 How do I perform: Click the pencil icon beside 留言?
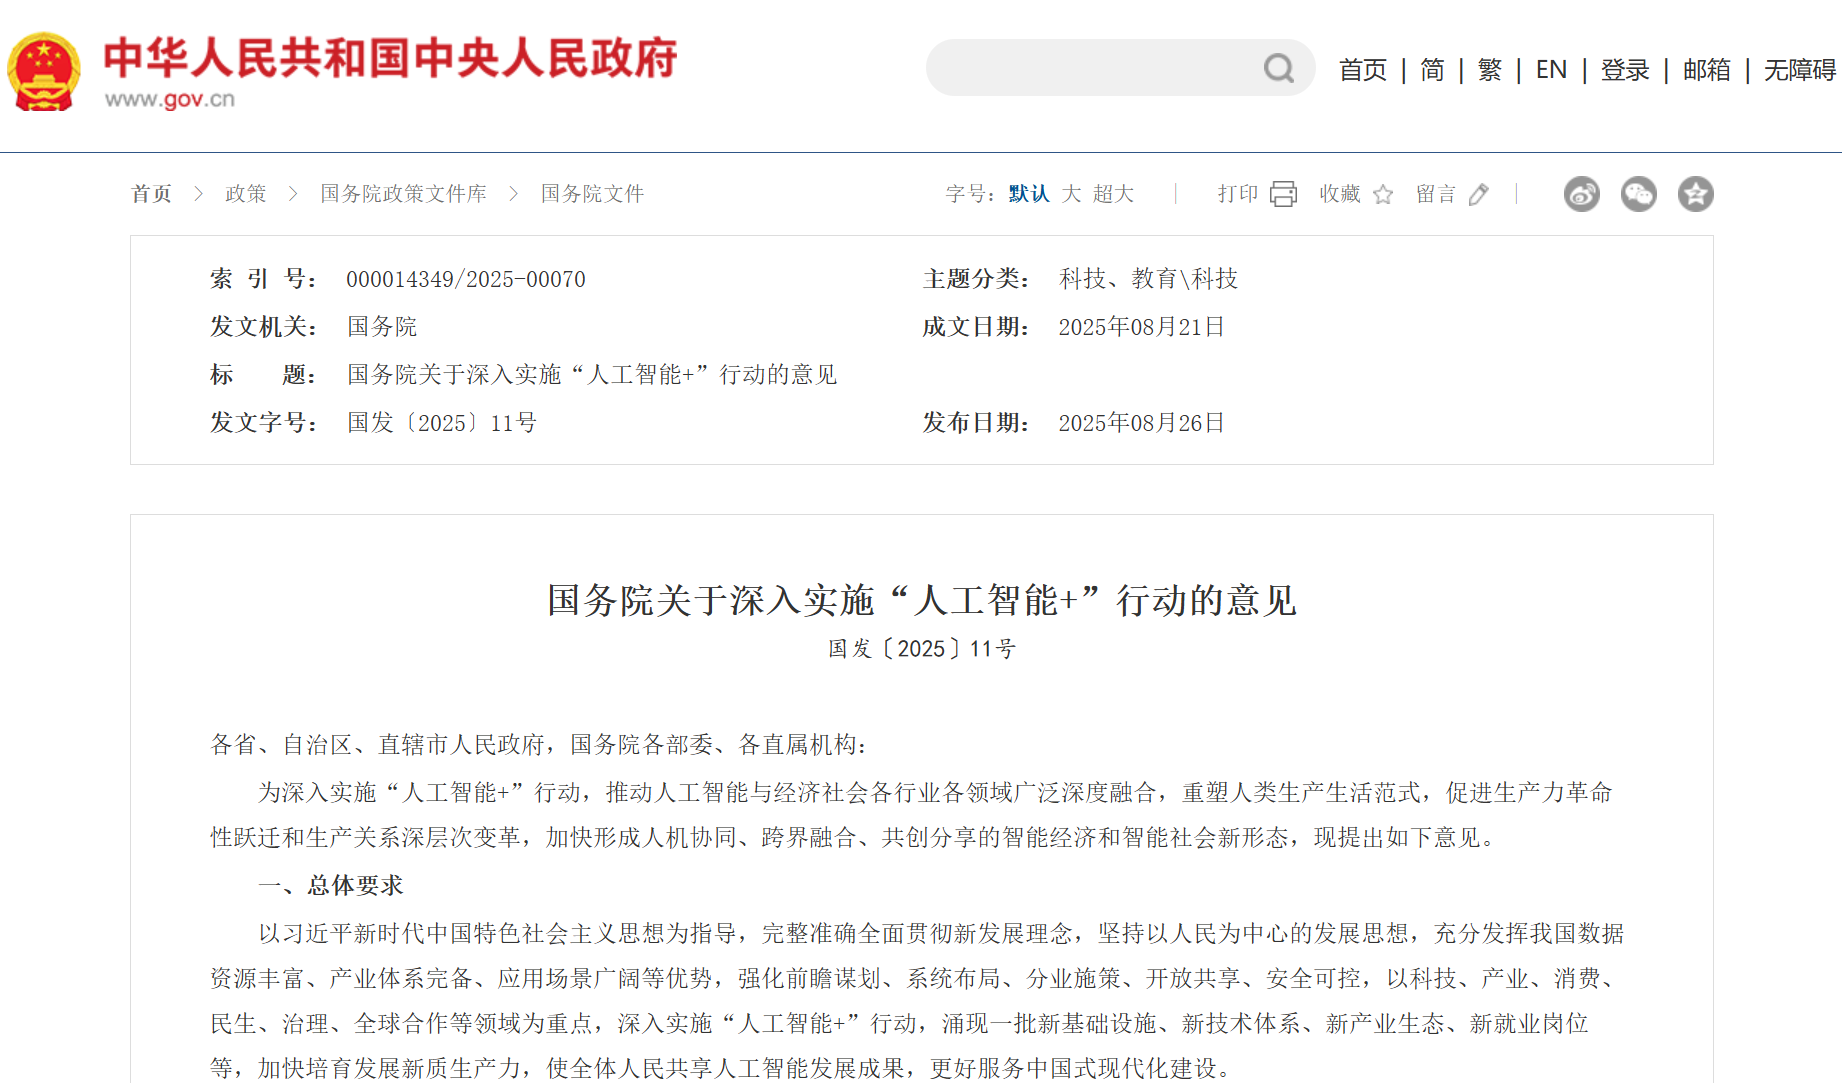(x=1480, y=194)
